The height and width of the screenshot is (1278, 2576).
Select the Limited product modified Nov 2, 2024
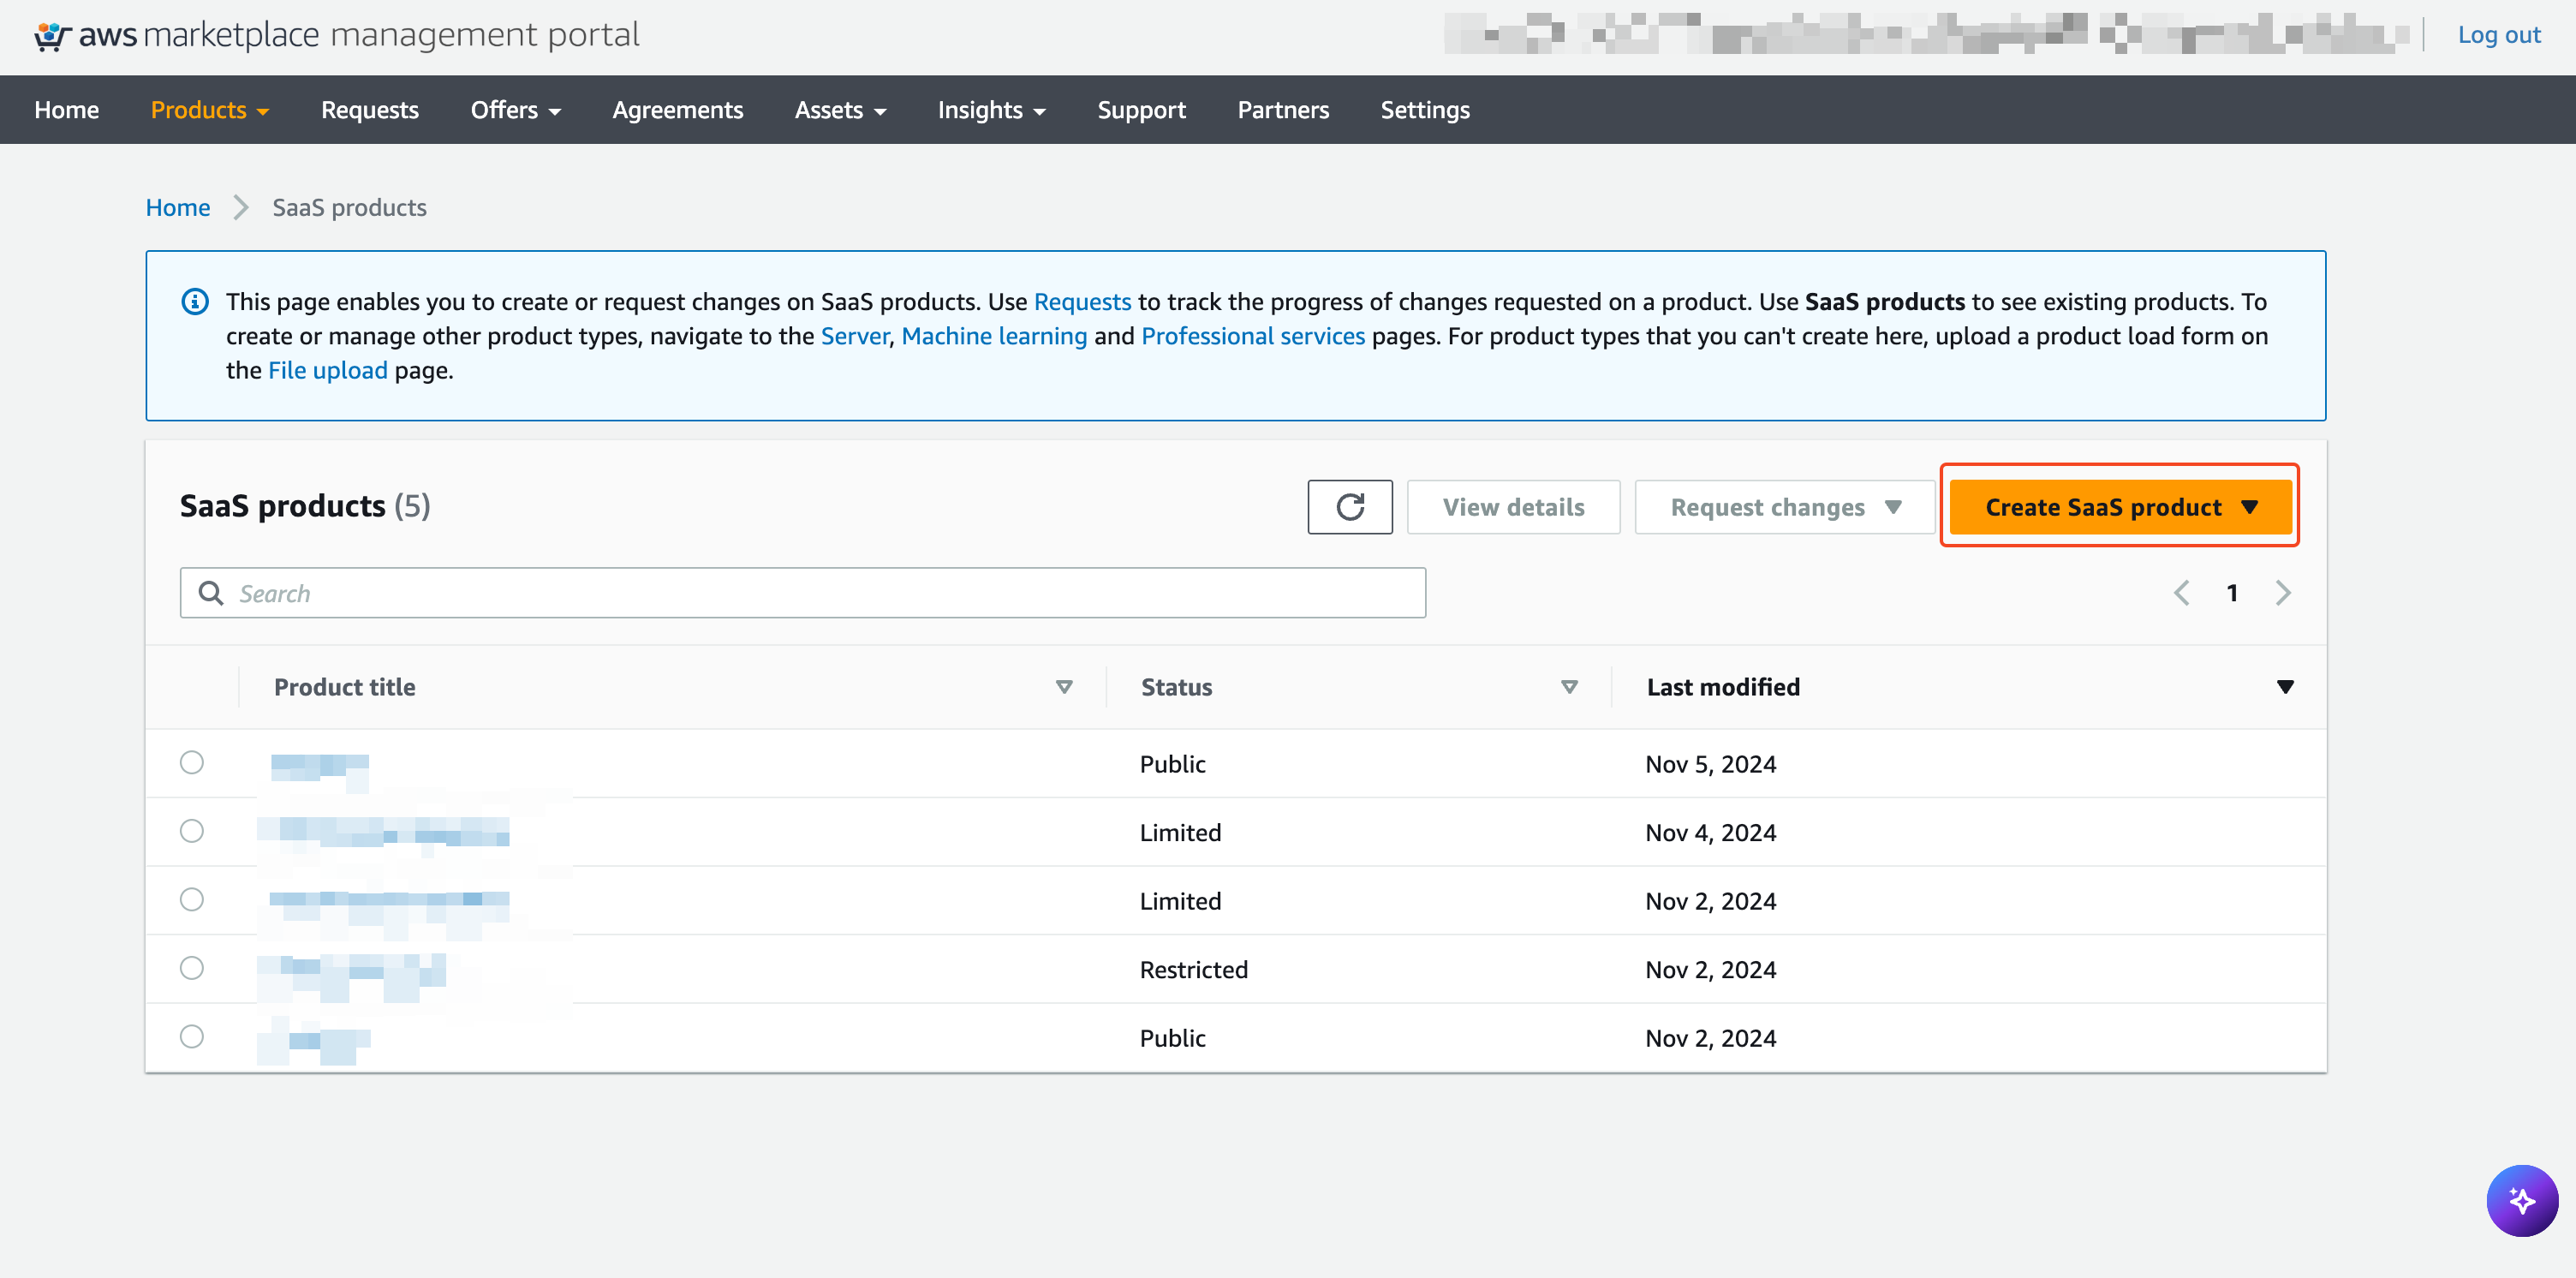[x=192, y=899]
